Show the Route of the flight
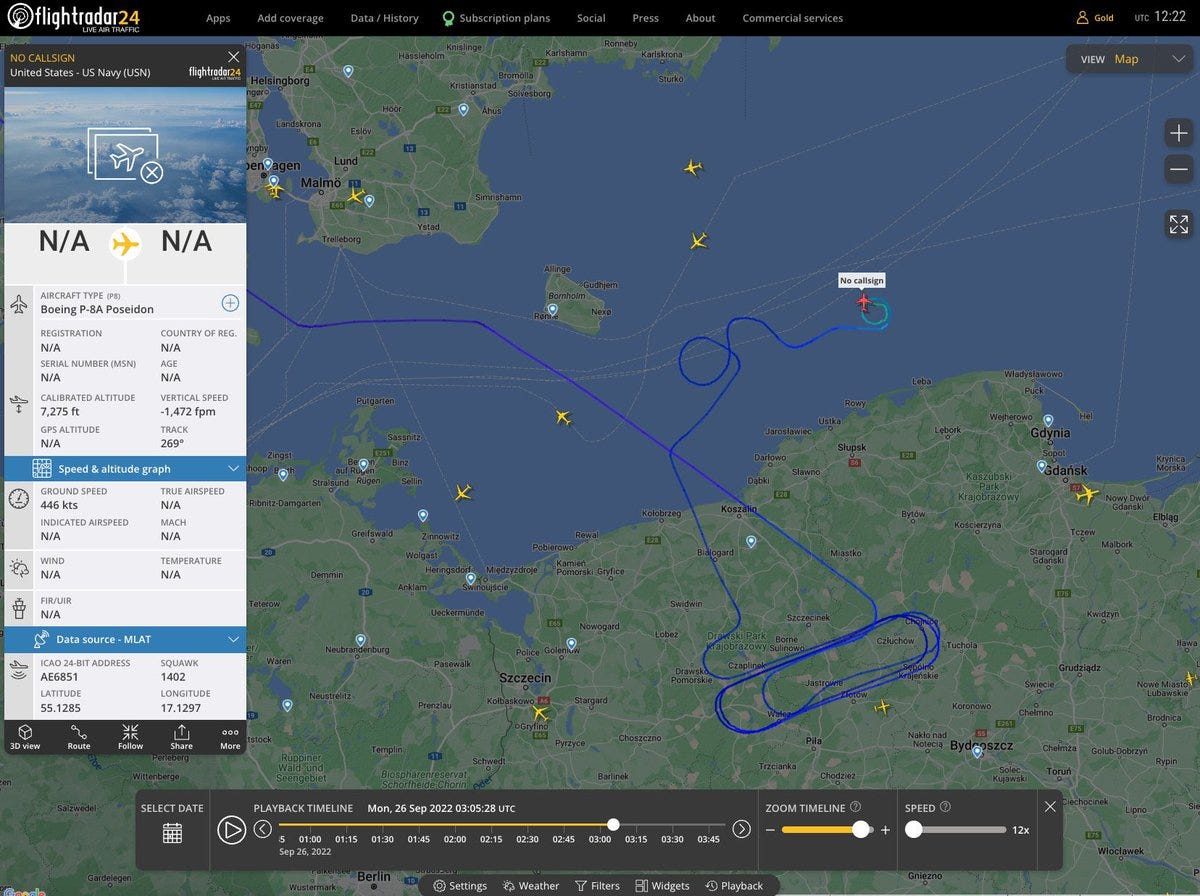1200x896 pixels. point(79,737)
